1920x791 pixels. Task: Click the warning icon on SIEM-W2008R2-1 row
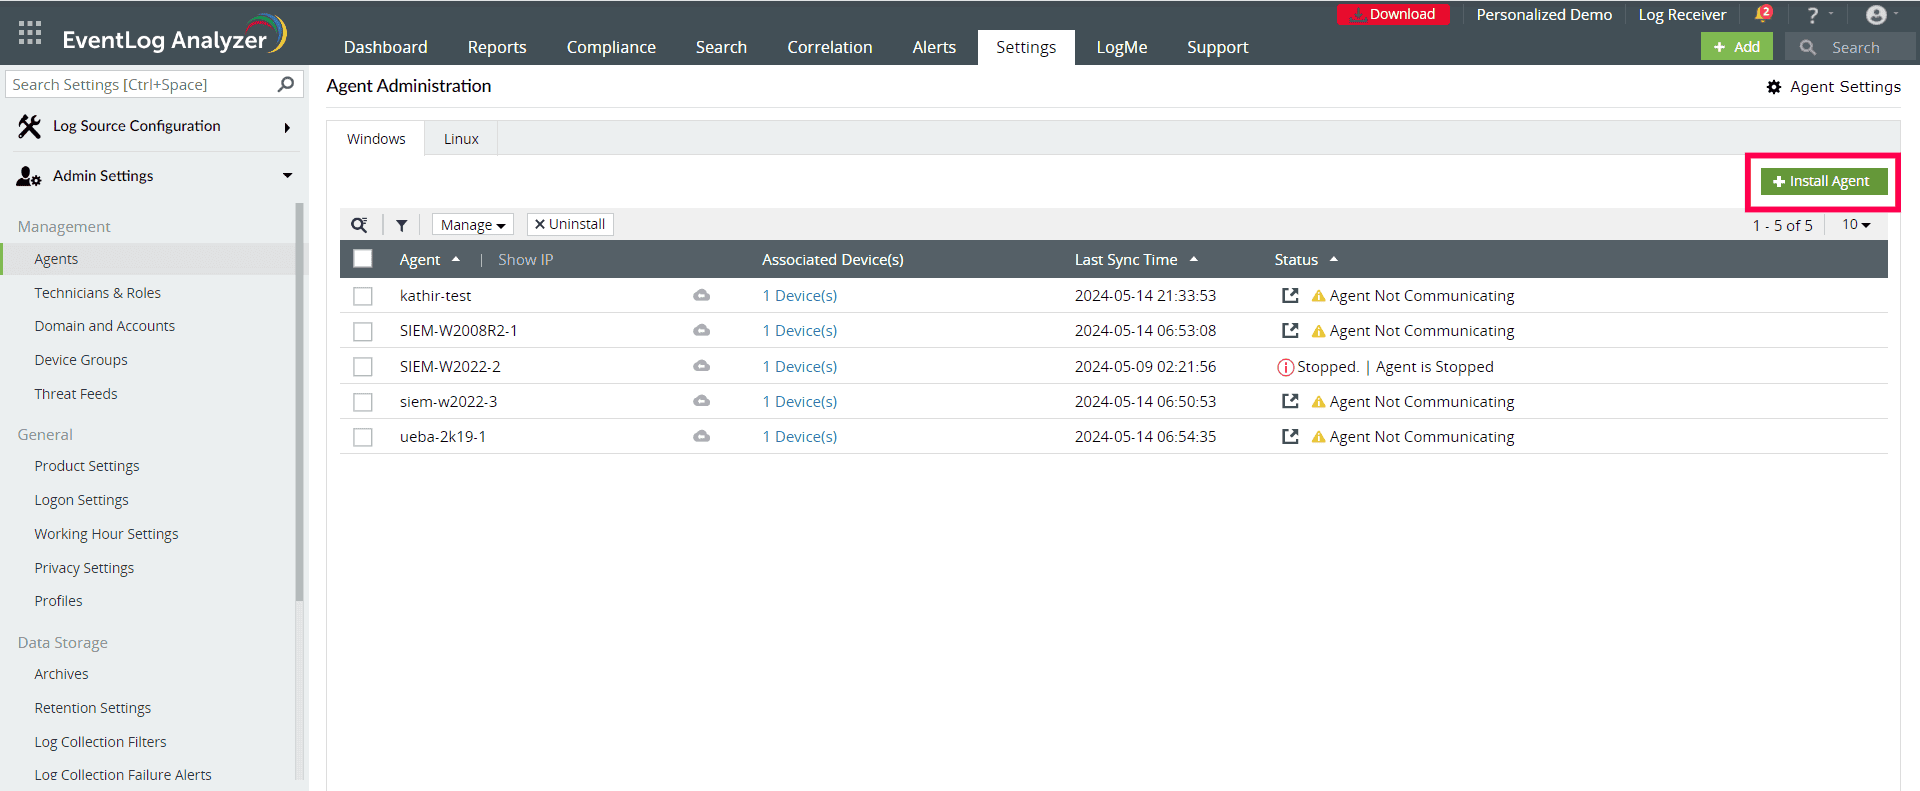1318,331
